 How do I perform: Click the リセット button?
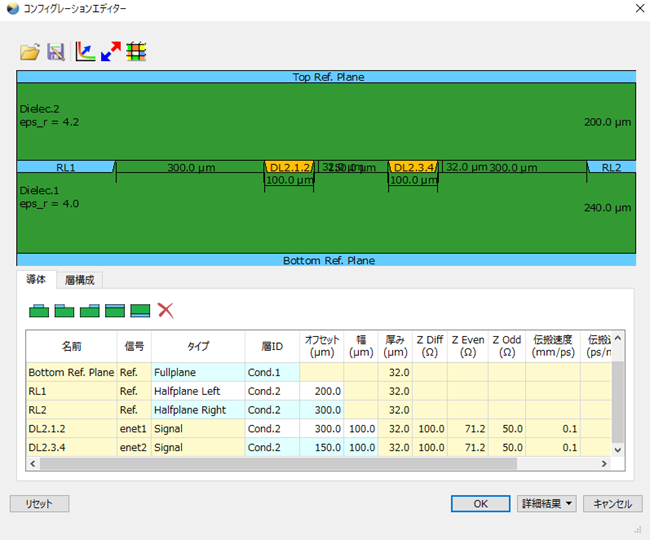pyautogui.click(x=39, y=504)
